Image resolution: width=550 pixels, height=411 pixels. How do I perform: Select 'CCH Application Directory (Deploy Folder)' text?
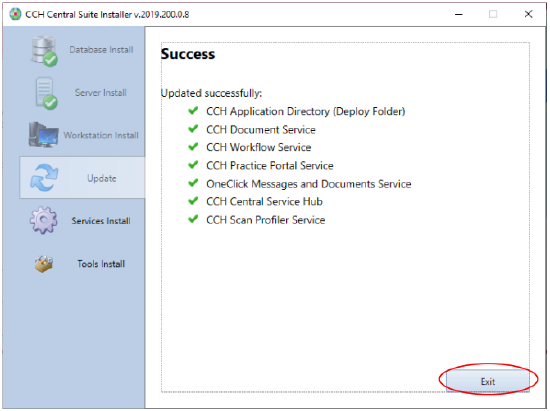306,111
